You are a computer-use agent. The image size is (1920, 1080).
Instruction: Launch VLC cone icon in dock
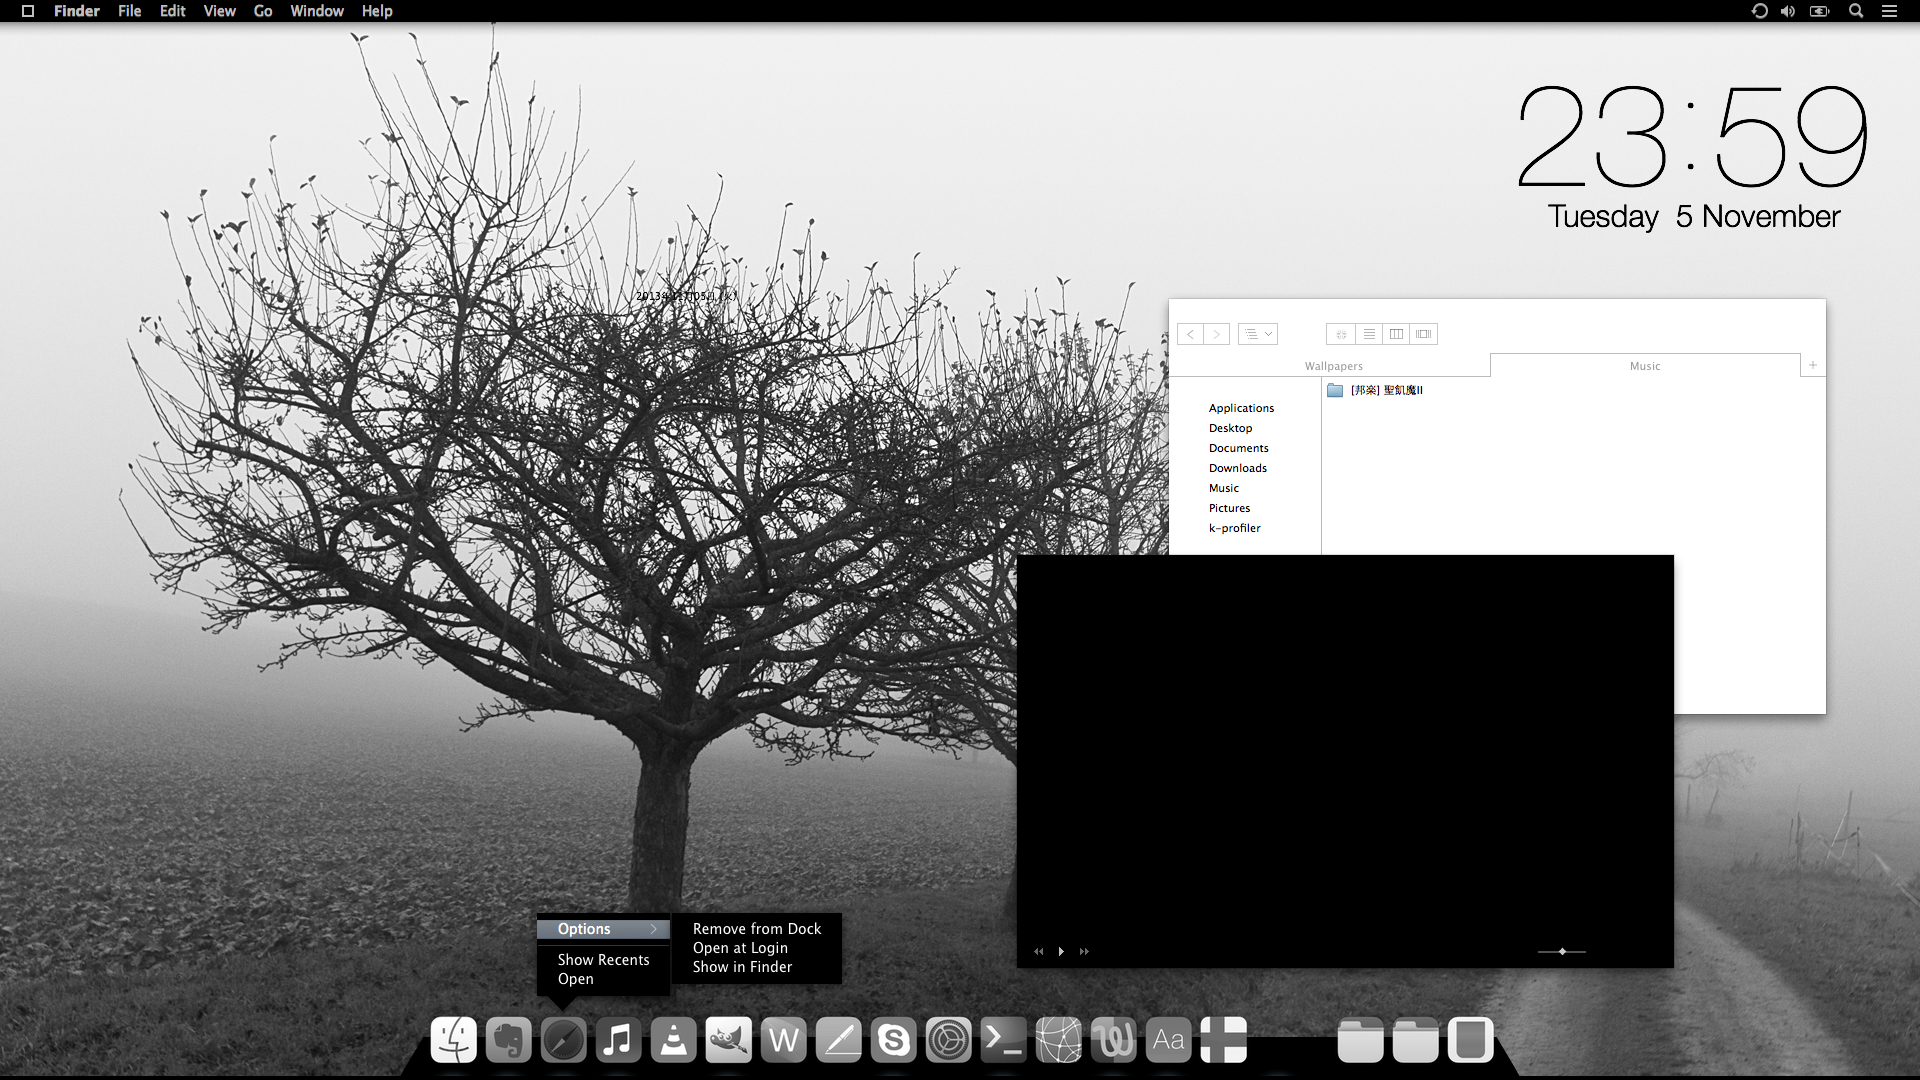(x=673, y=1040)
